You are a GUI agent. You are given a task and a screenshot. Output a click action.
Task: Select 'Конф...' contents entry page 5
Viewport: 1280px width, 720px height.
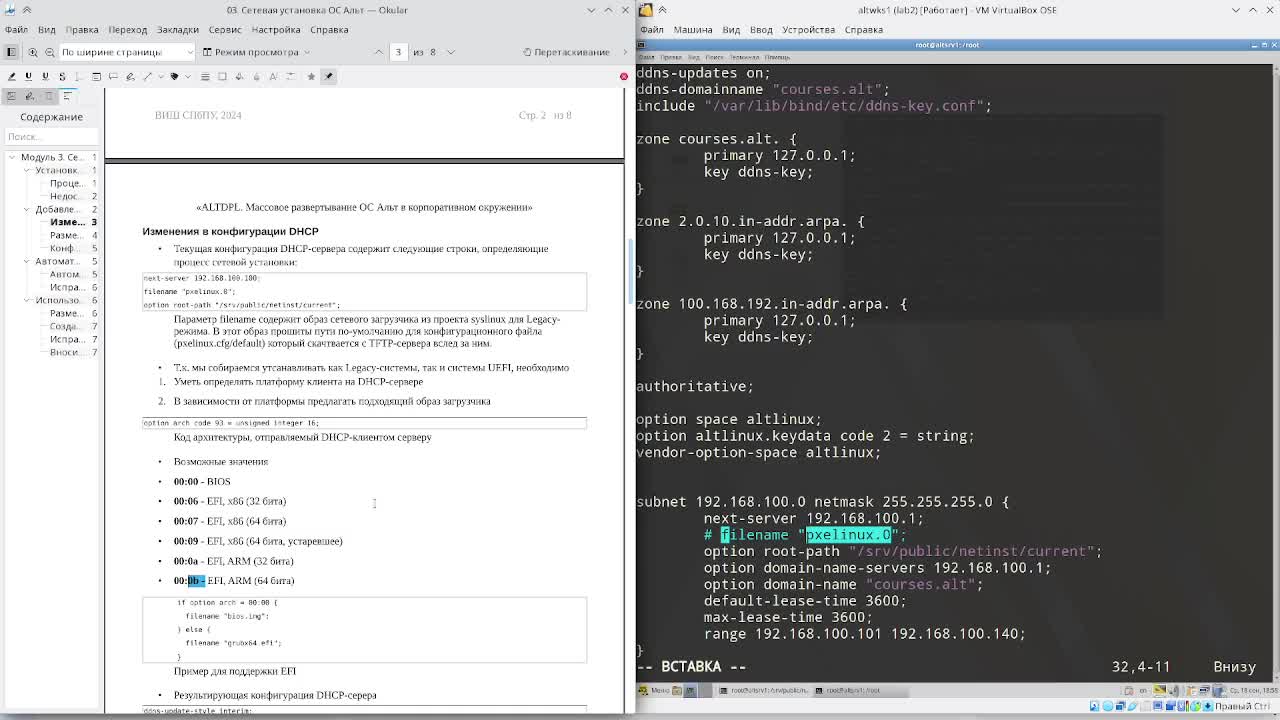66,248
